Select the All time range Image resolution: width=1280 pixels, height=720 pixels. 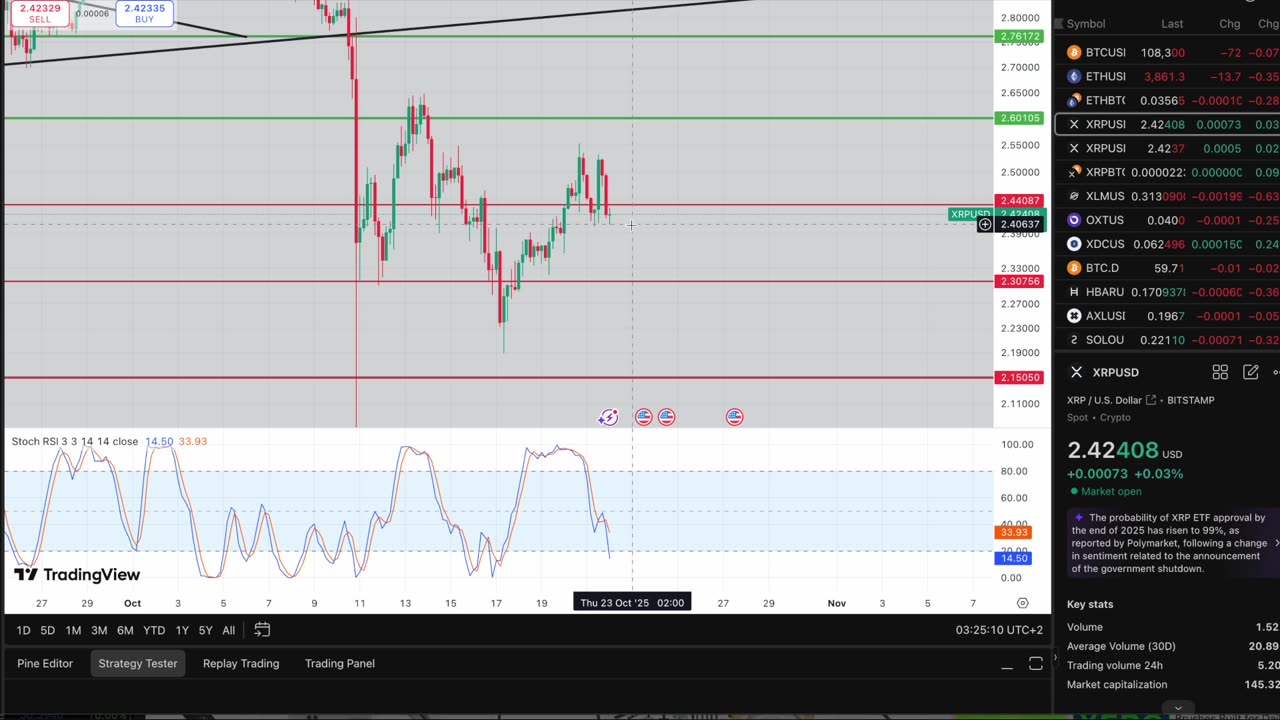228,630
